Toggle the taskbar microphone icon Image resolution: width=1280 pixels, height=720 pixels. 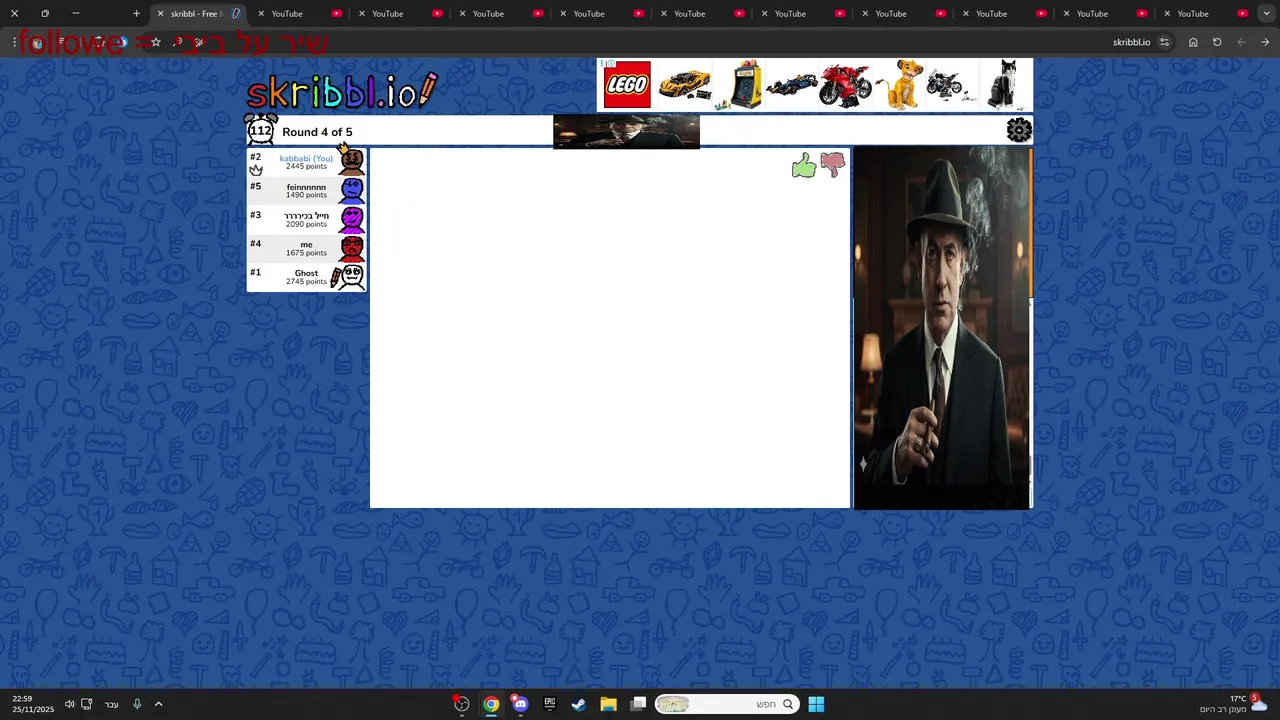[137, 704]
